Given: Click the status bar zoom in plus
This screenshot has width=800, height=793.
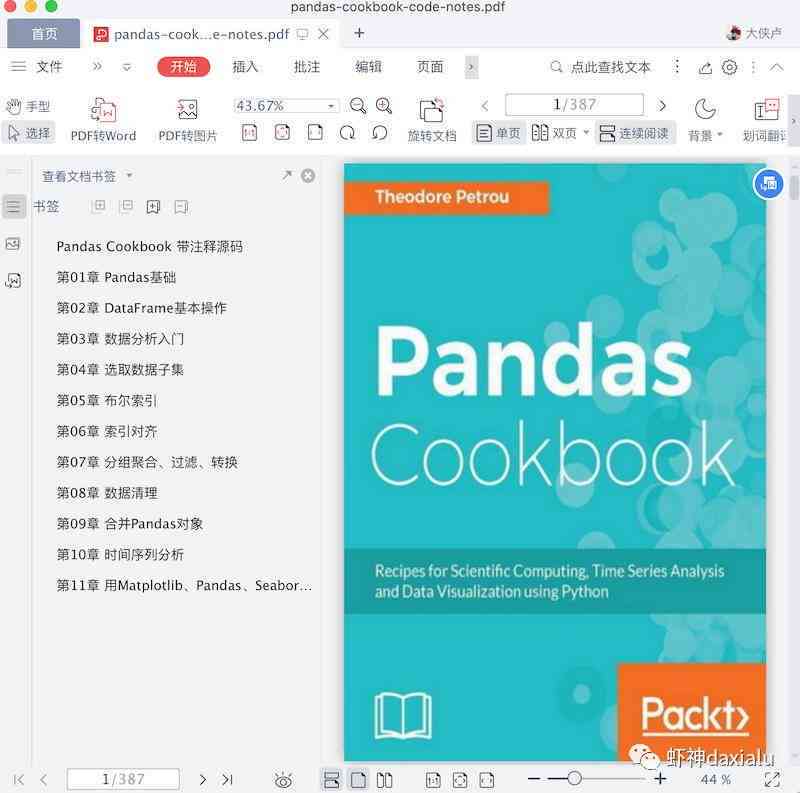Looking at the screenshot, I should pos(660,778).
